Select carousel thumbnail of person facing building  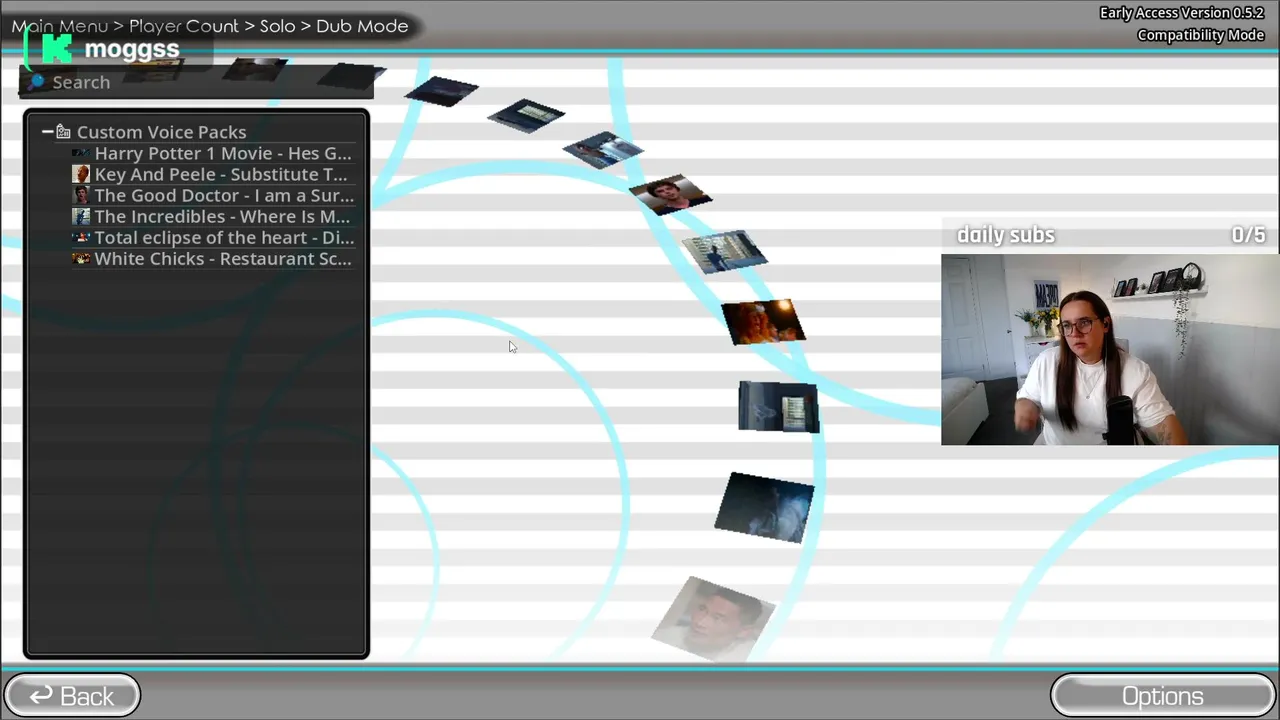(724, 251)
